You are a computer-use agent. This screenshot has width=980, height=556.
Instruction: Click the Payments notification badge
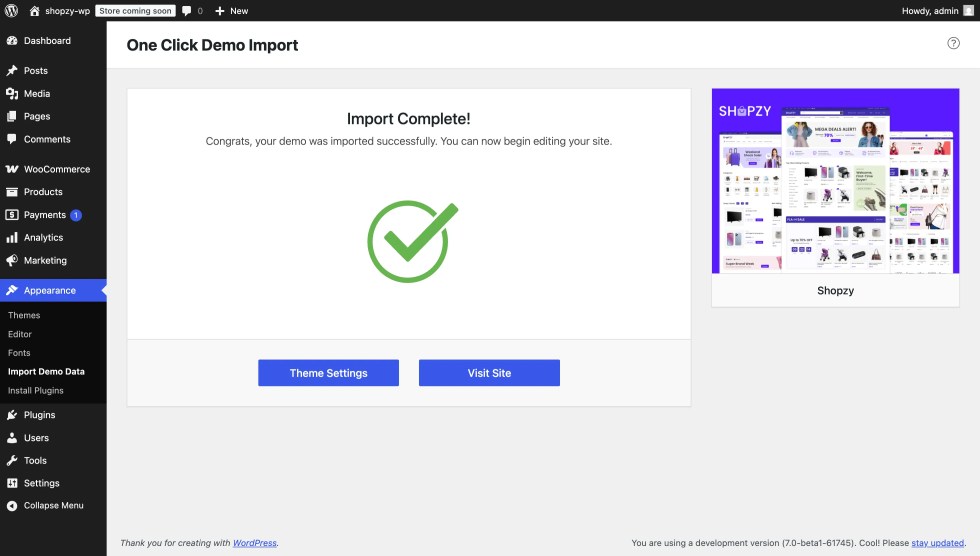[x=76, y=215]
